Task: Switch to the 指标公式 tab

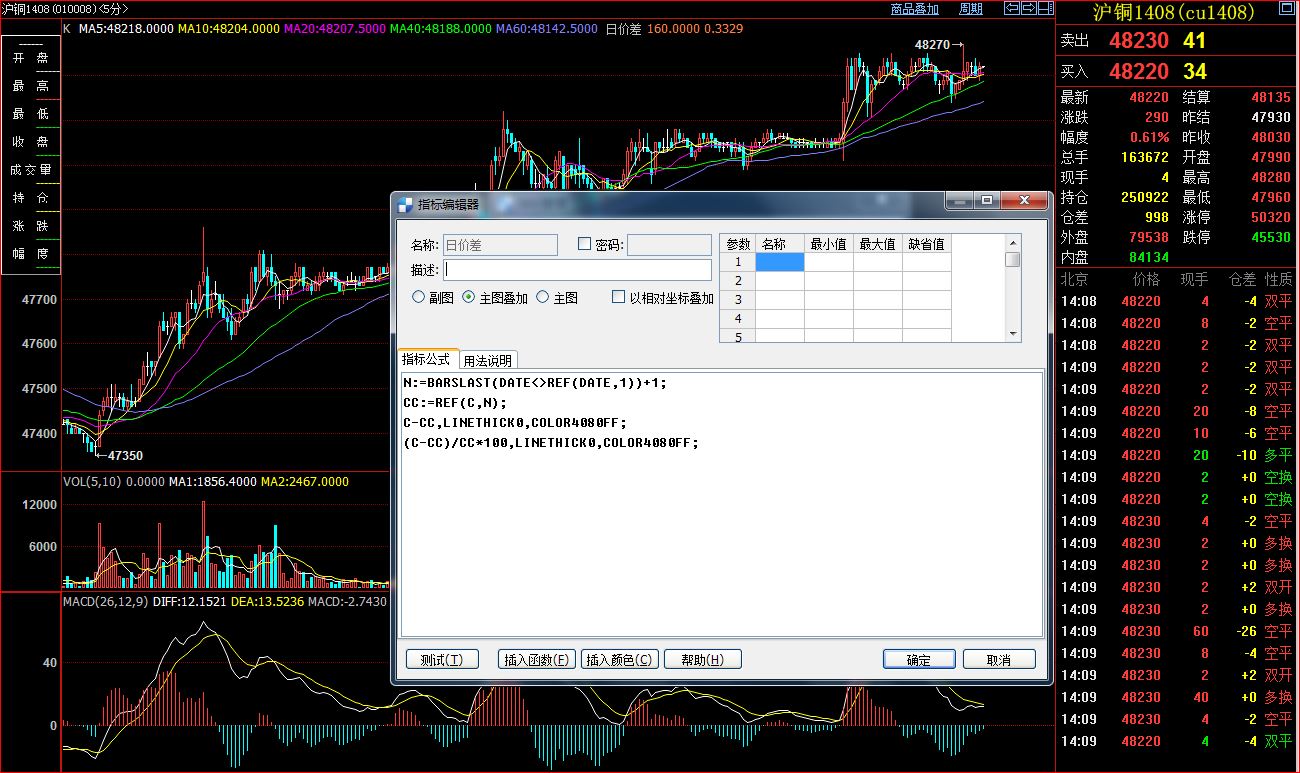Action: click(428, 360)
